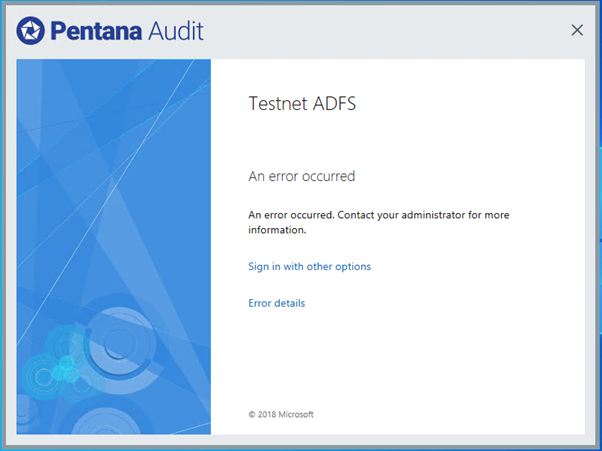
Task: Click the blue ADFS illustration image
Action: coord(114,247)
